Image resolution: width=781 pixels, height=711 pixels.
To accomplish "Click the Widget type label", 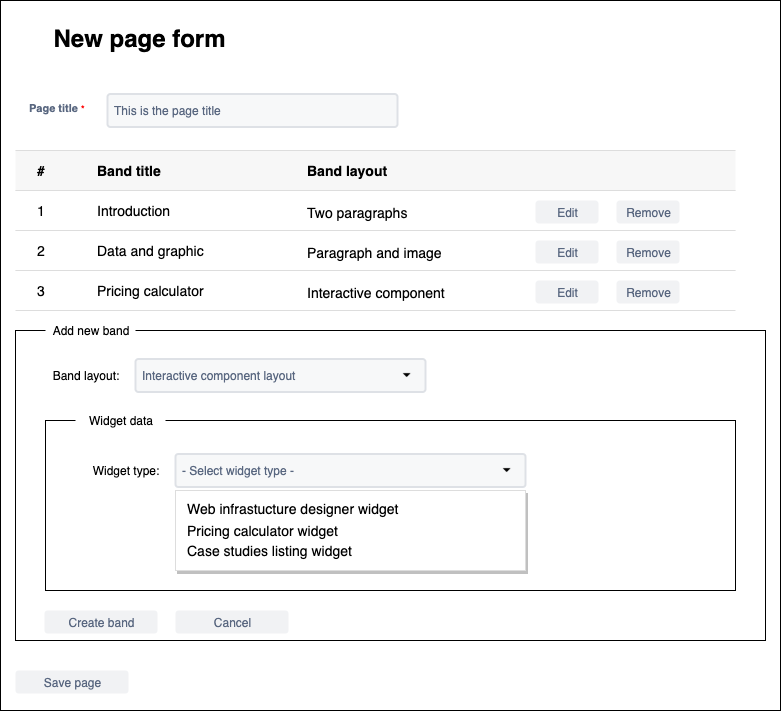I will point(126,471).
